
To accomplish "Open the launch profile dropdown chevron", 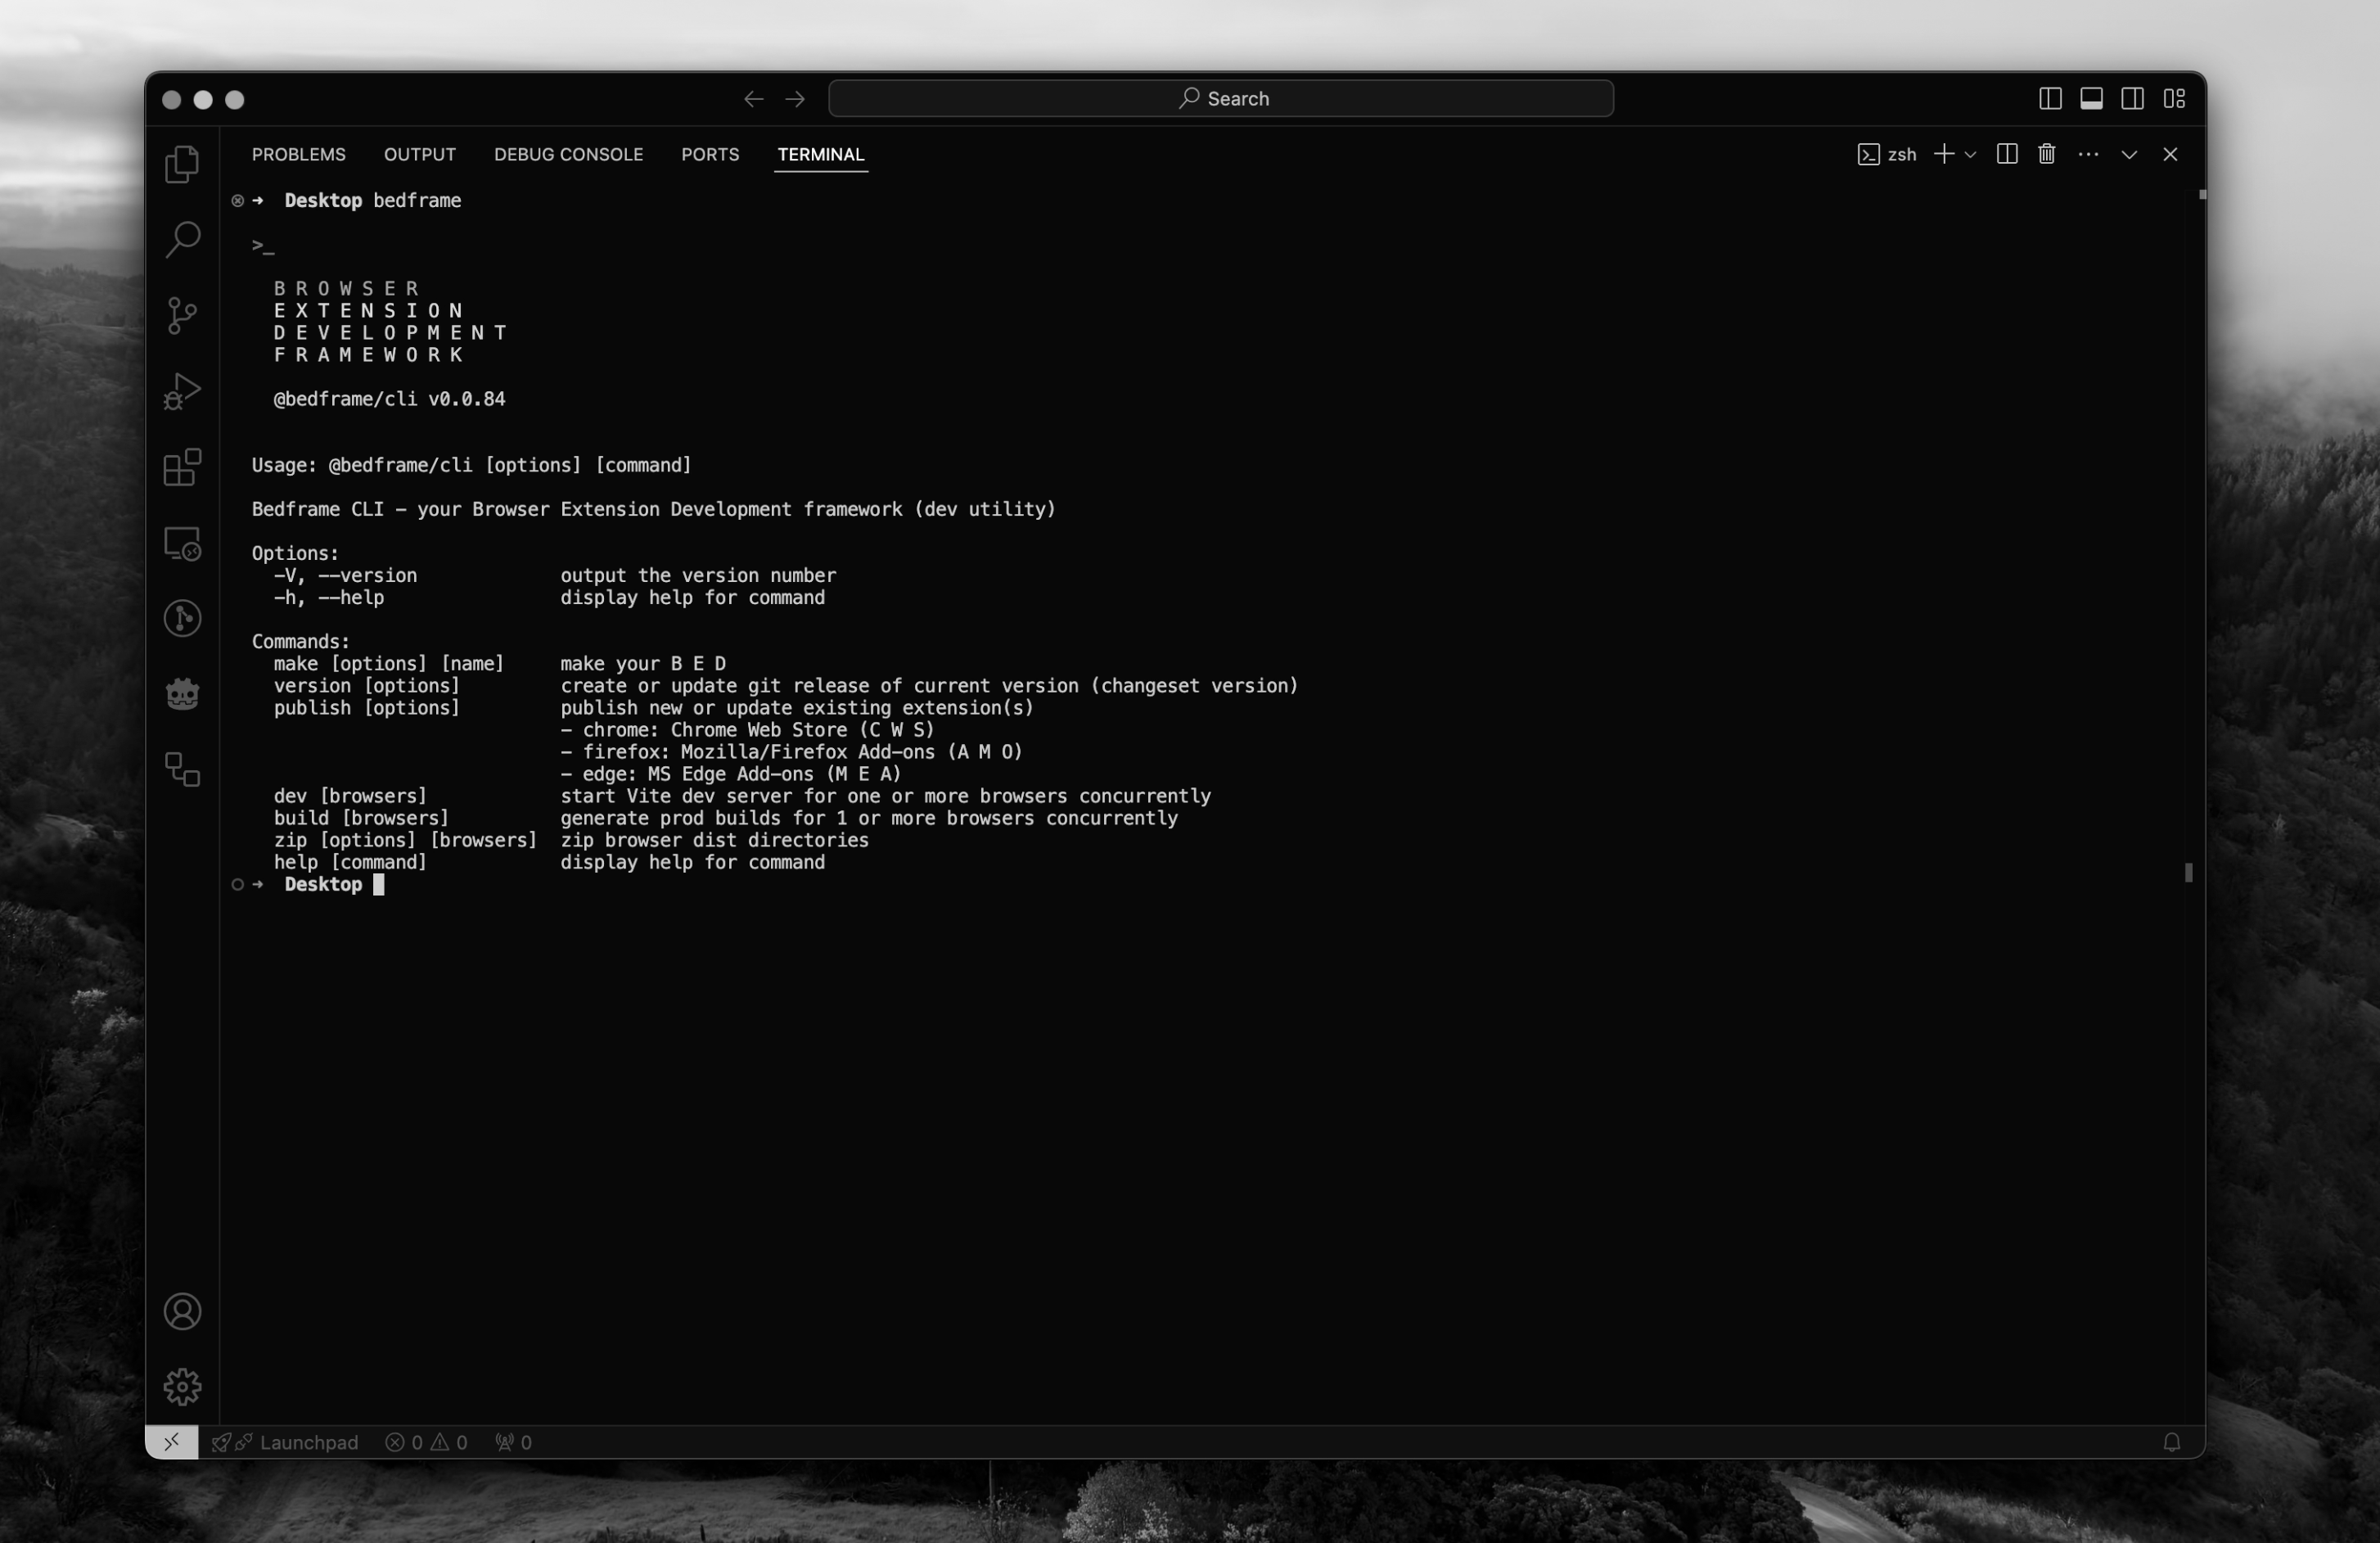I will pos(1971,155).
